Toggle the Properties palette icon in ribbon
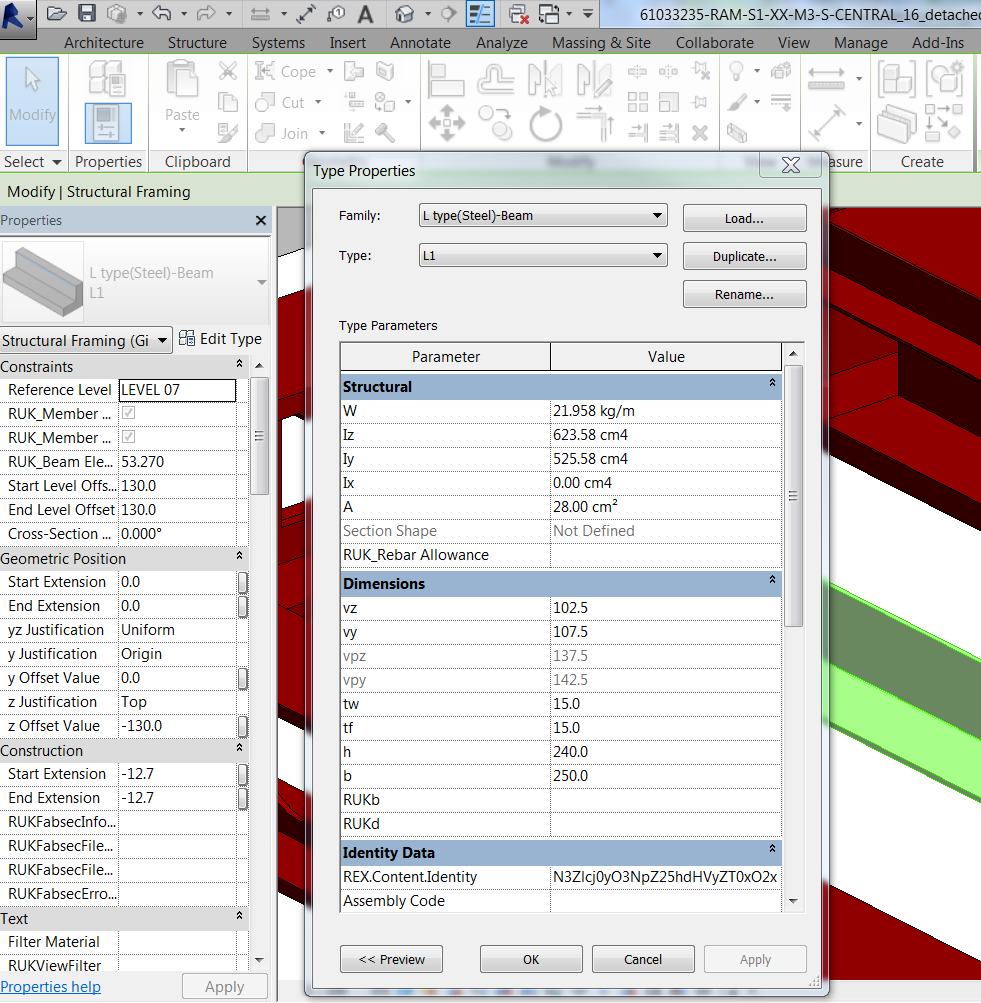The height and width of the screenshot is (1003, 981). (x=108, y=123)
